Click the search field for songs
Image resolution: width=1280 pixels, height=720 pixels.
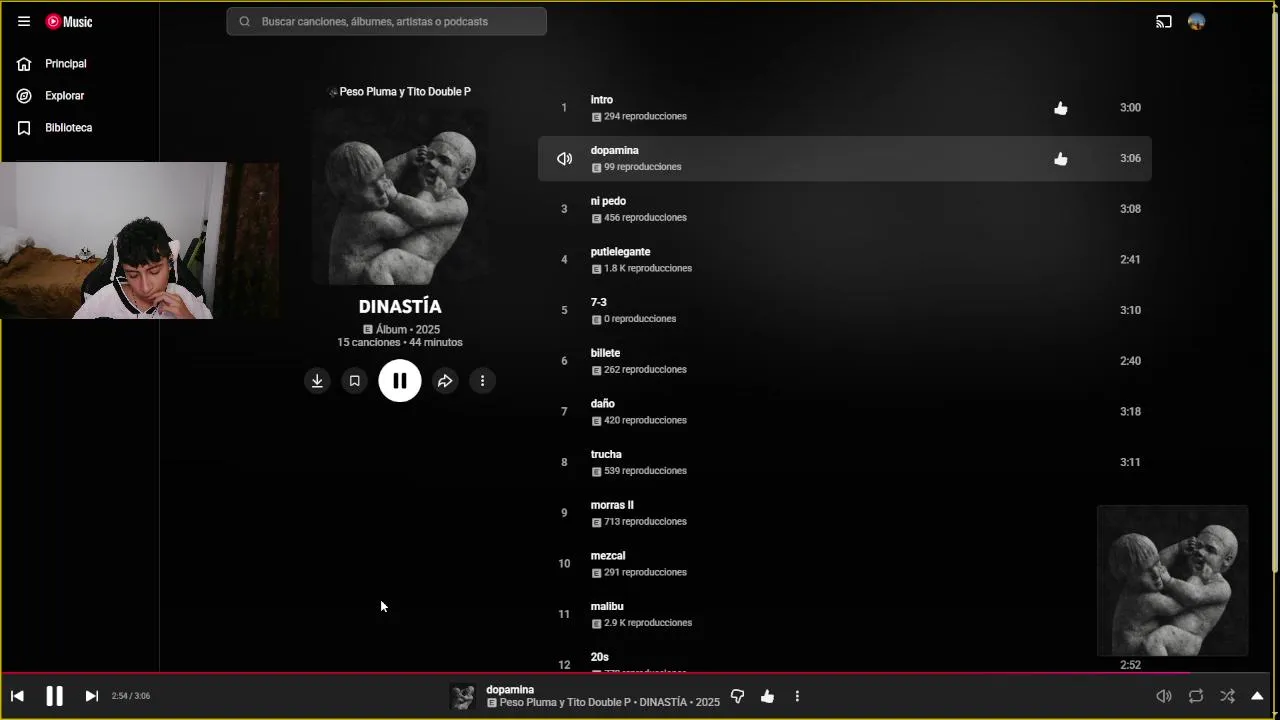tap(387, 21)
